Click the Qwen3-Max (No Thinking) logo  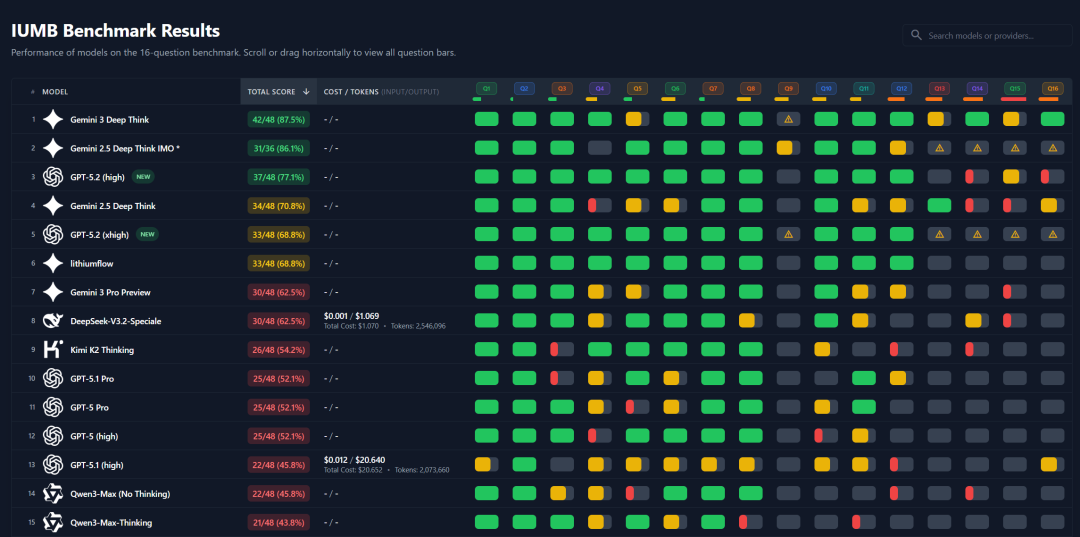(x=53, y=494)
